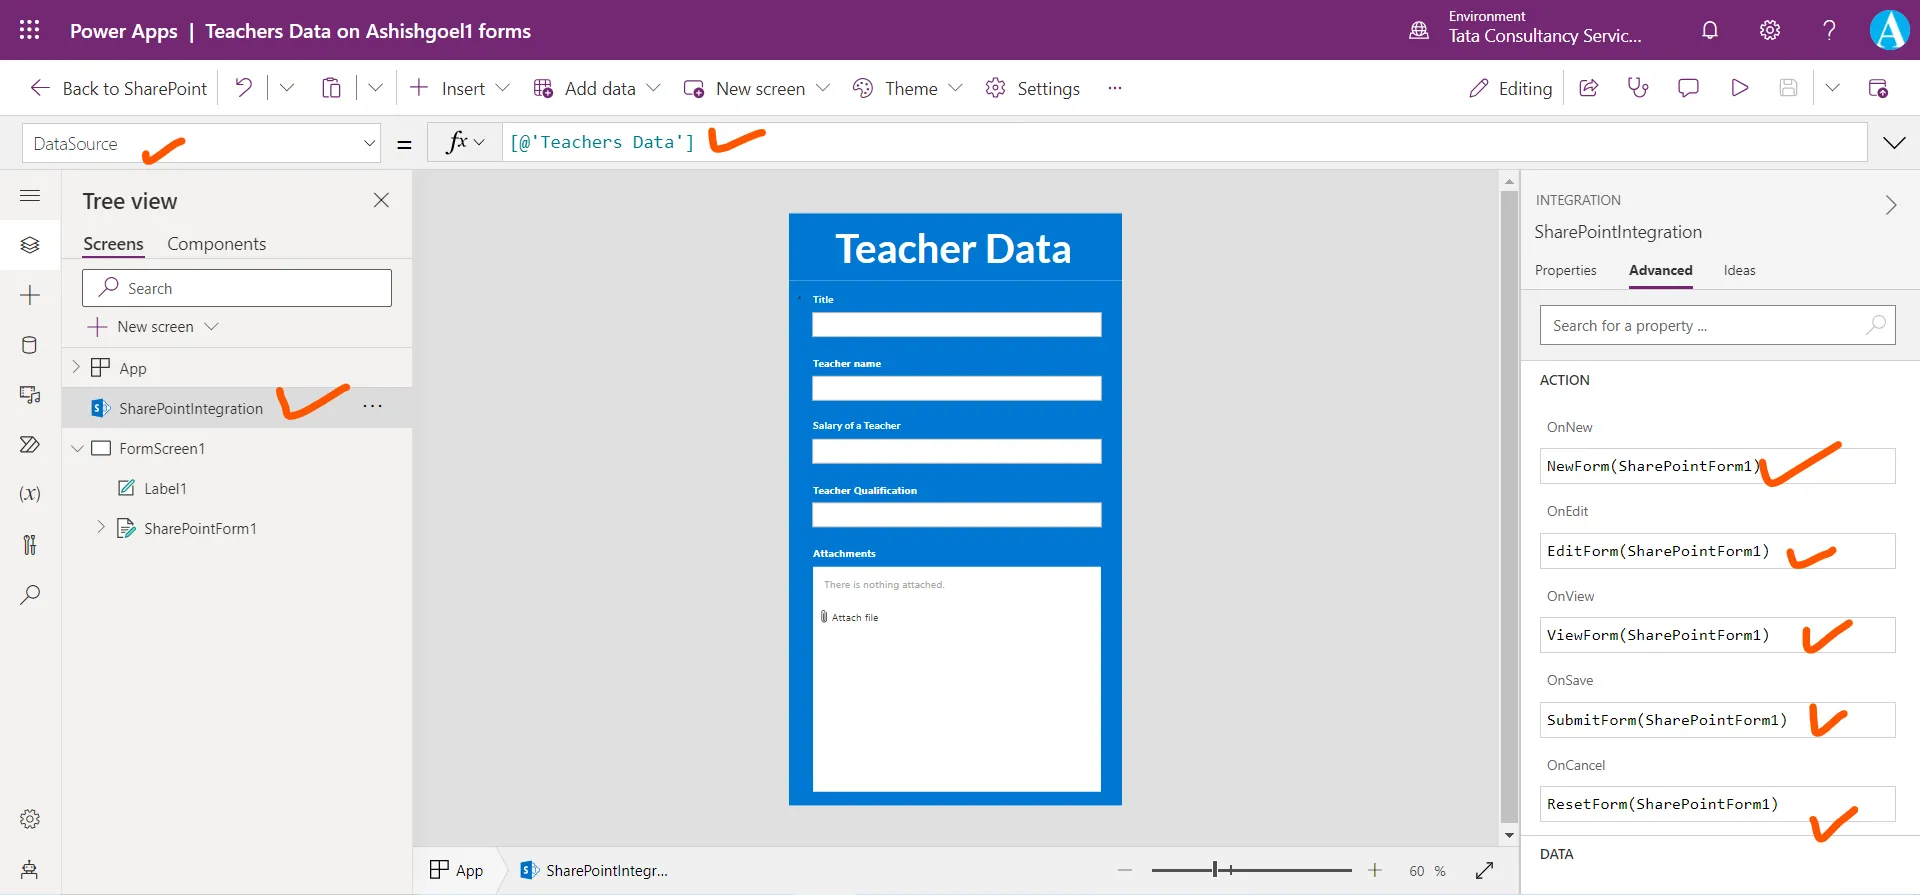This screenshot has height=895, width=1920.
Task: Expand the SharePointForm1 tree node
Action: (101, 527)
